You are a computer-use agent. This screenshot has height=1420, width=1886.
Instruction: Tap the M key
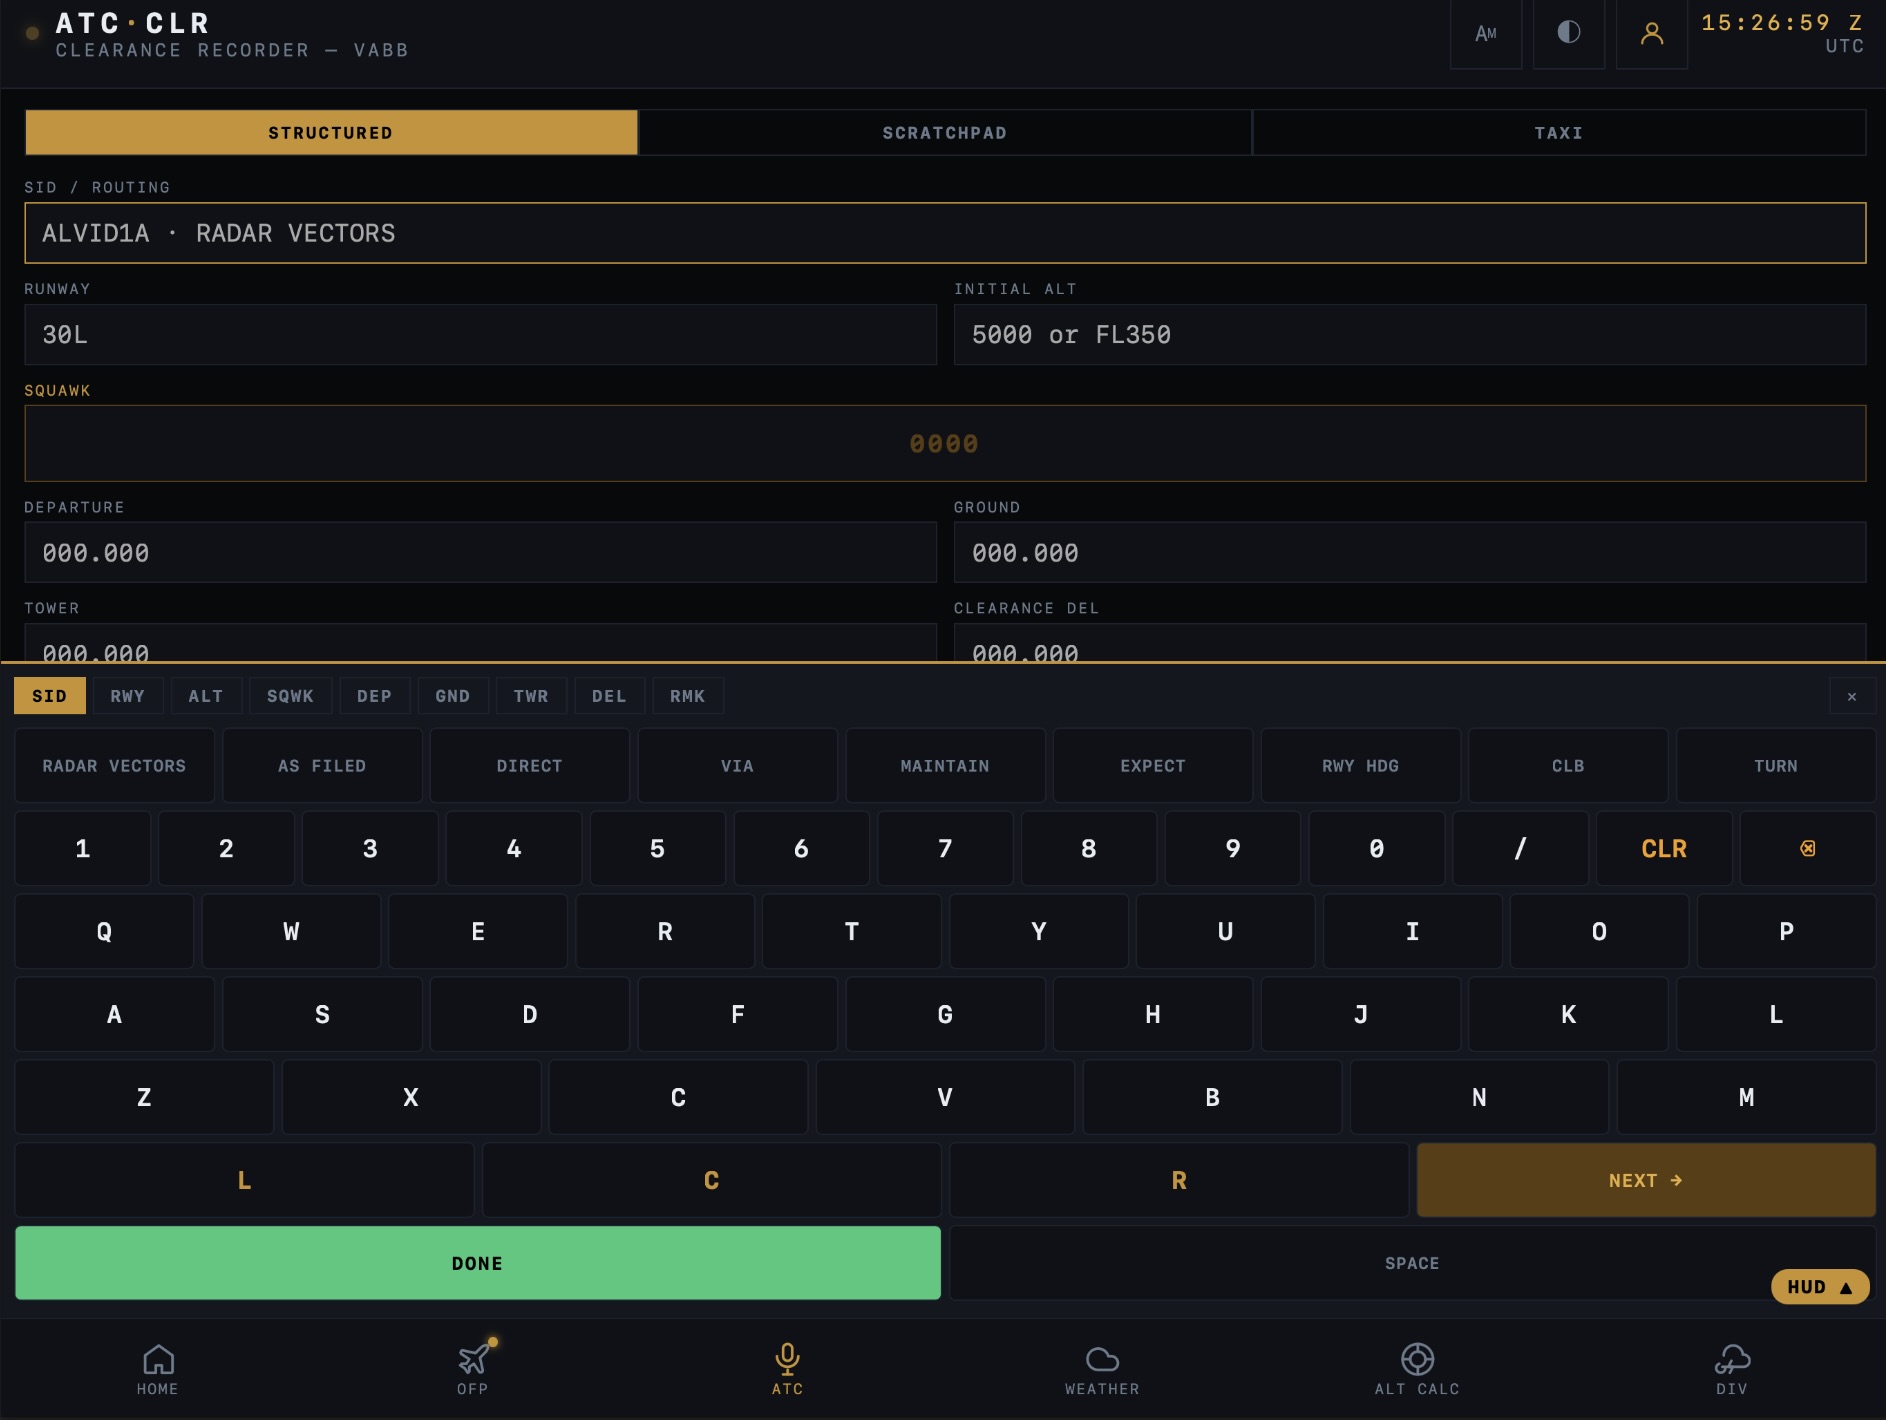point(1746,1097)
